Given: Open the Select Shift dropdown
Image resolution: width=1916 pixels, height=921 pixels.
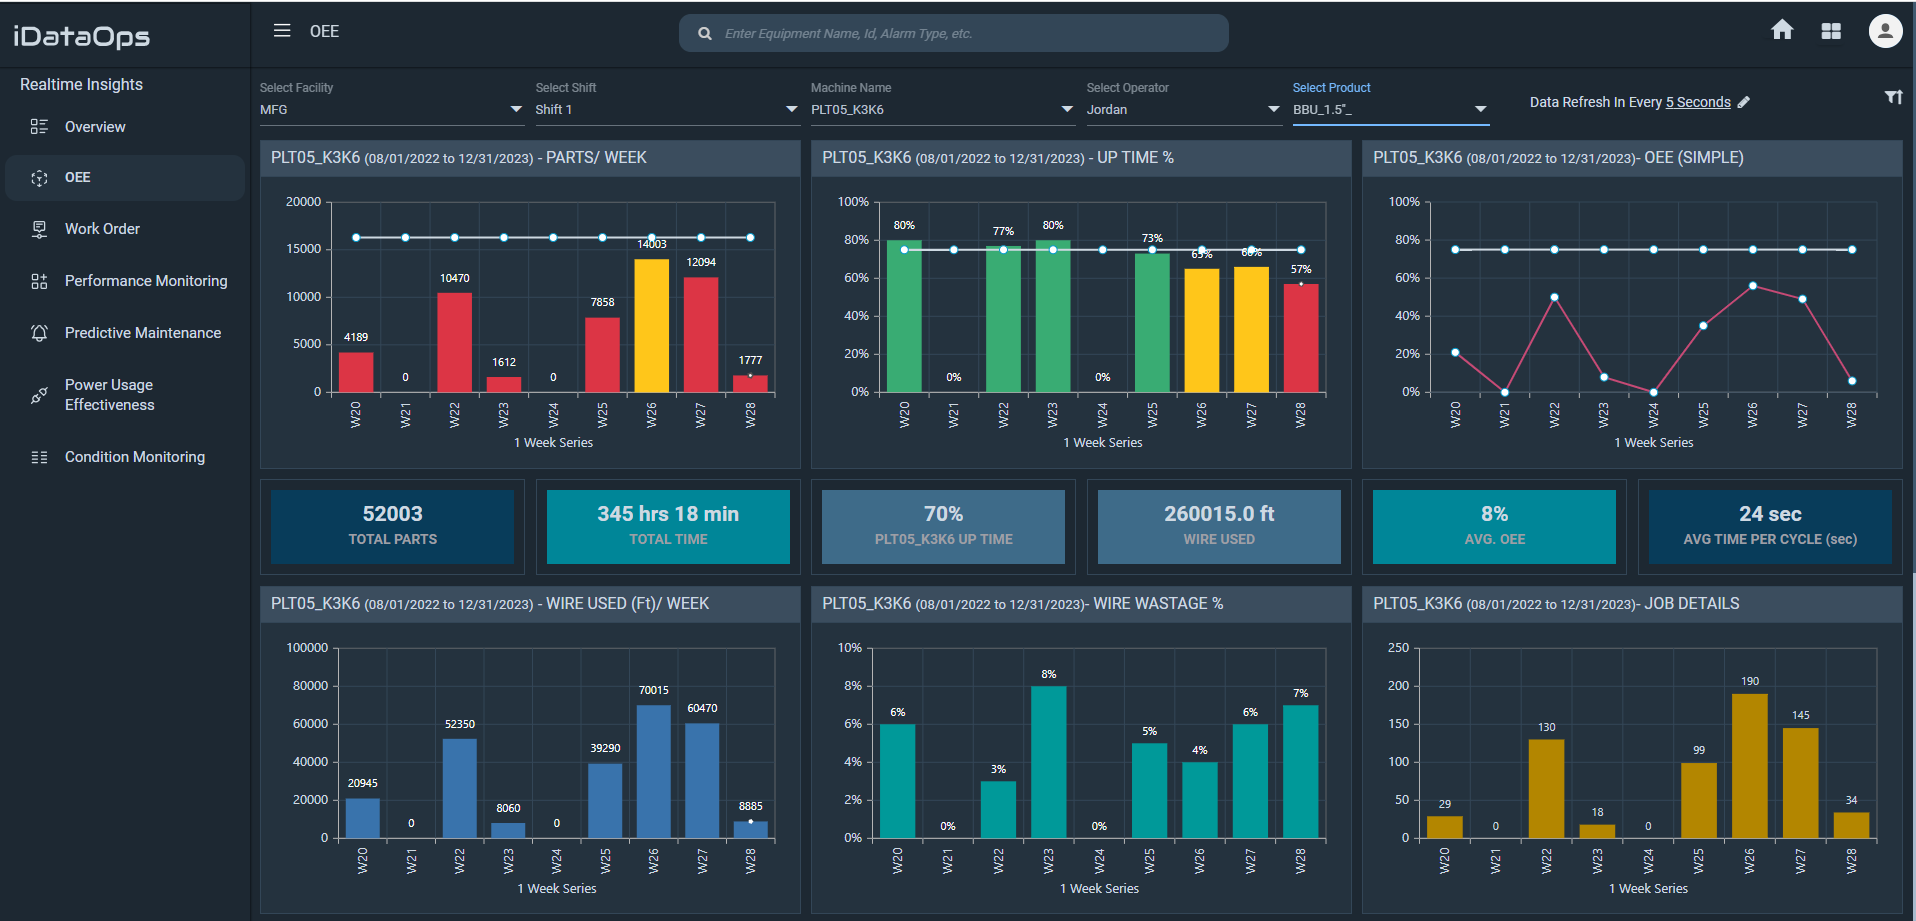Looking at the screenshot, I should pos(791,109).
